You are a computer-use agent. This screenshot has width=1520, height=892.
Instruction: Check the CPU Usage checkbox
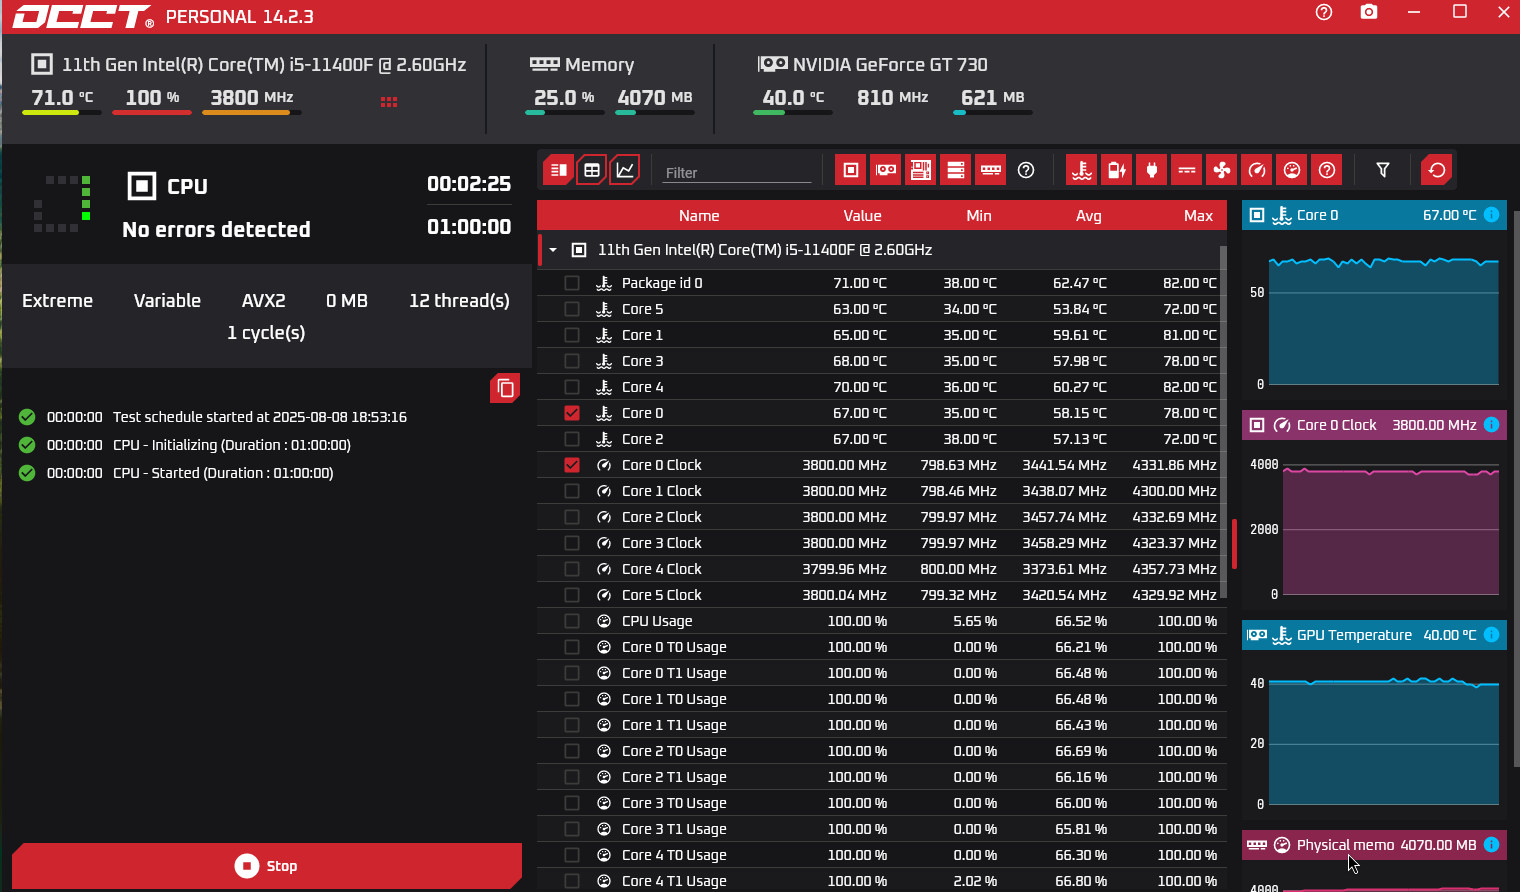(572, 621)
